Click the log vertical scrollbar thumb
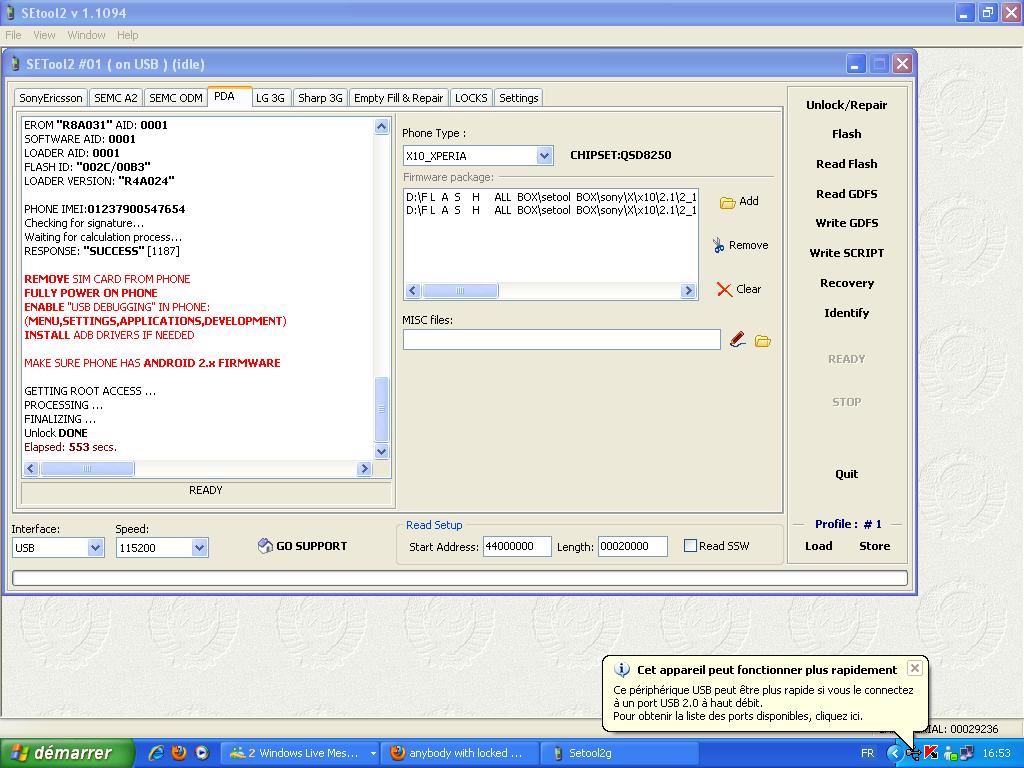Image resolution: width=1024 pixels, height=768 pixels. [x=381, y=409]
